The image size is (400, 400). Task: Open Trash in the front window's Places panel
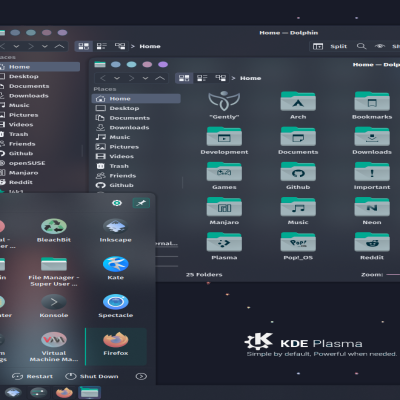[136, 166]
